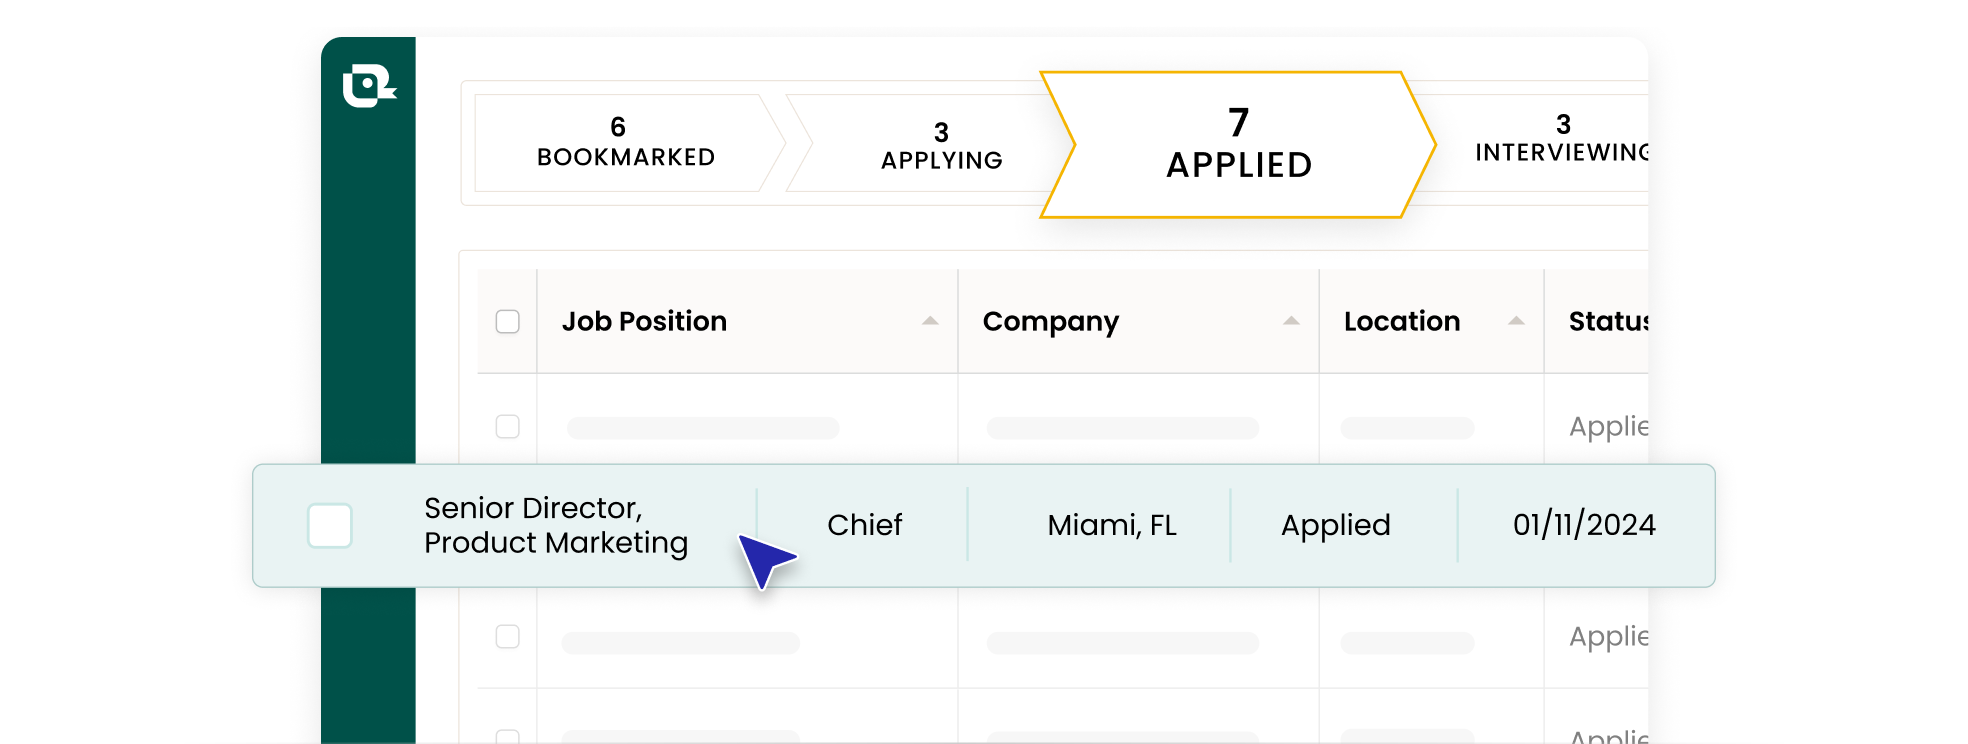Click the Miami, FL location text
The height and width of the screenshot is (744, 1968).
pyautogui.click(x=1112, y=525)
